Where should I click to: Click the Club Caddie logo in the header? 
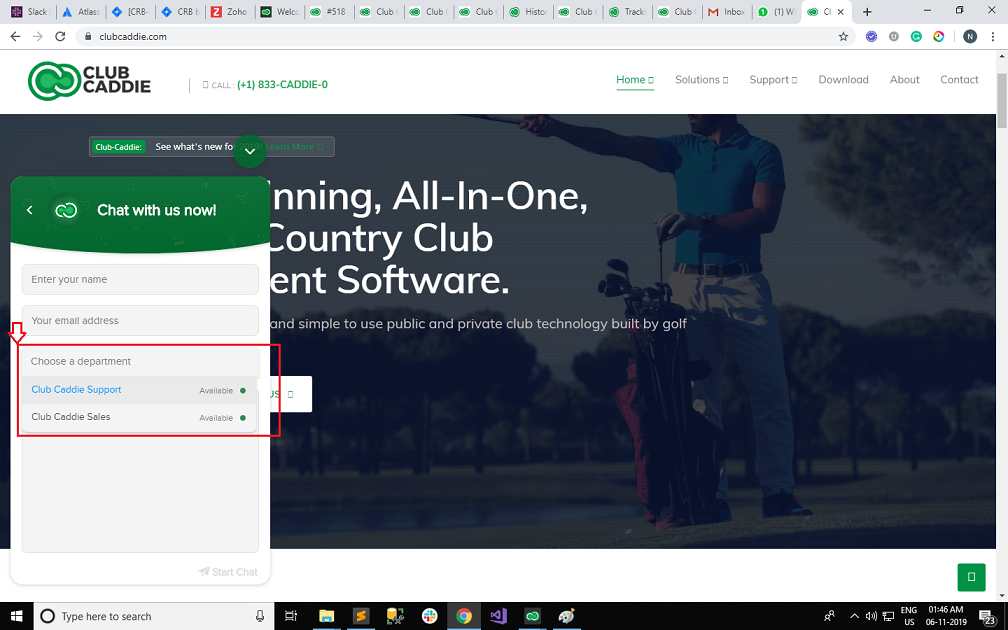pyautogui.click(x=89, y=81)
